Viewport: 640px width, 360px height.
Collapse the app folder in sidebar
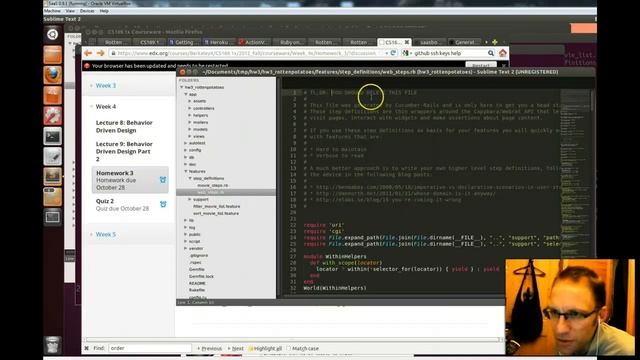coord(186,94)
